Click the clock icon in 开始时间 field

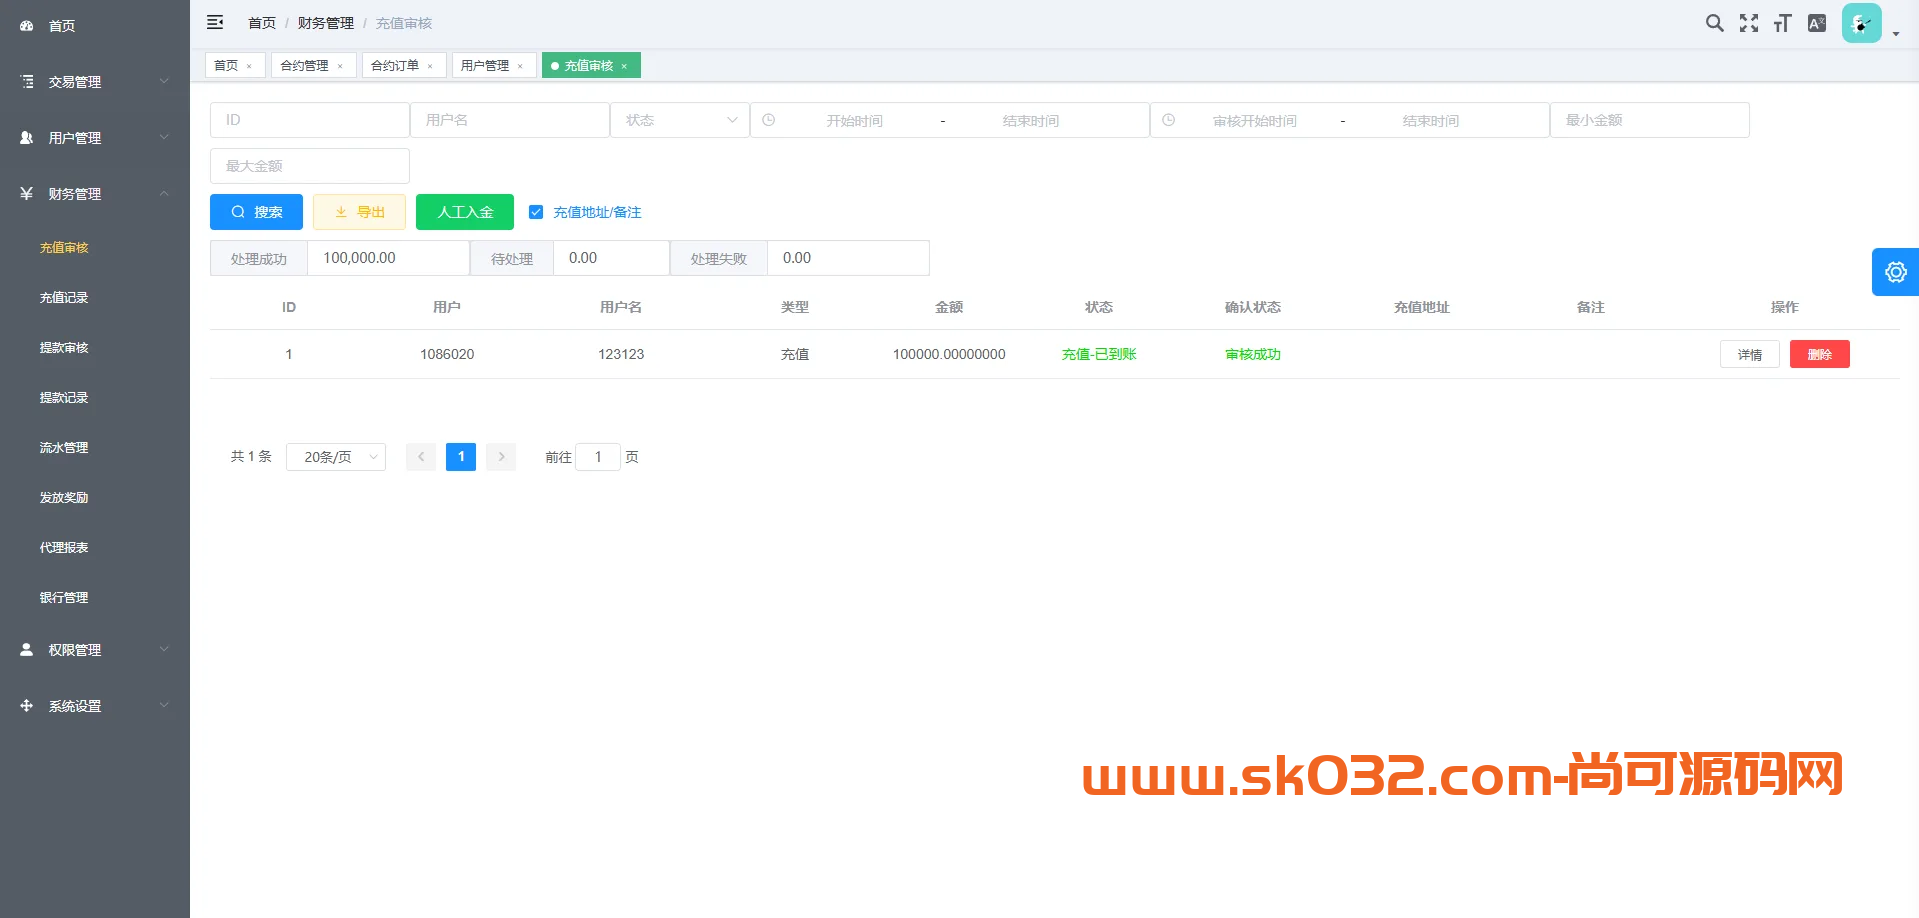(x=768, y=119)
